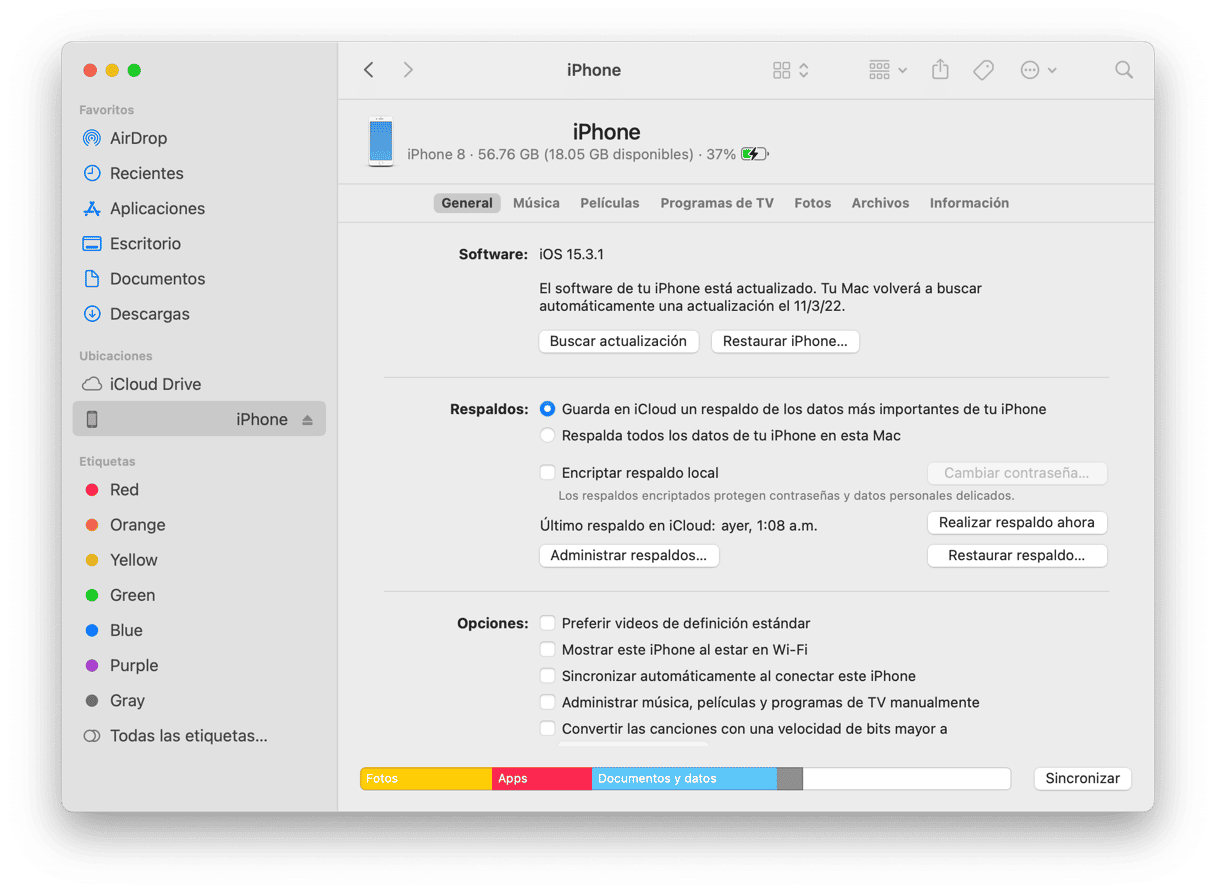
Task: Check Mostrar este iPhone al estar en Wi-Fi
Action: click(x=547, y=649)
